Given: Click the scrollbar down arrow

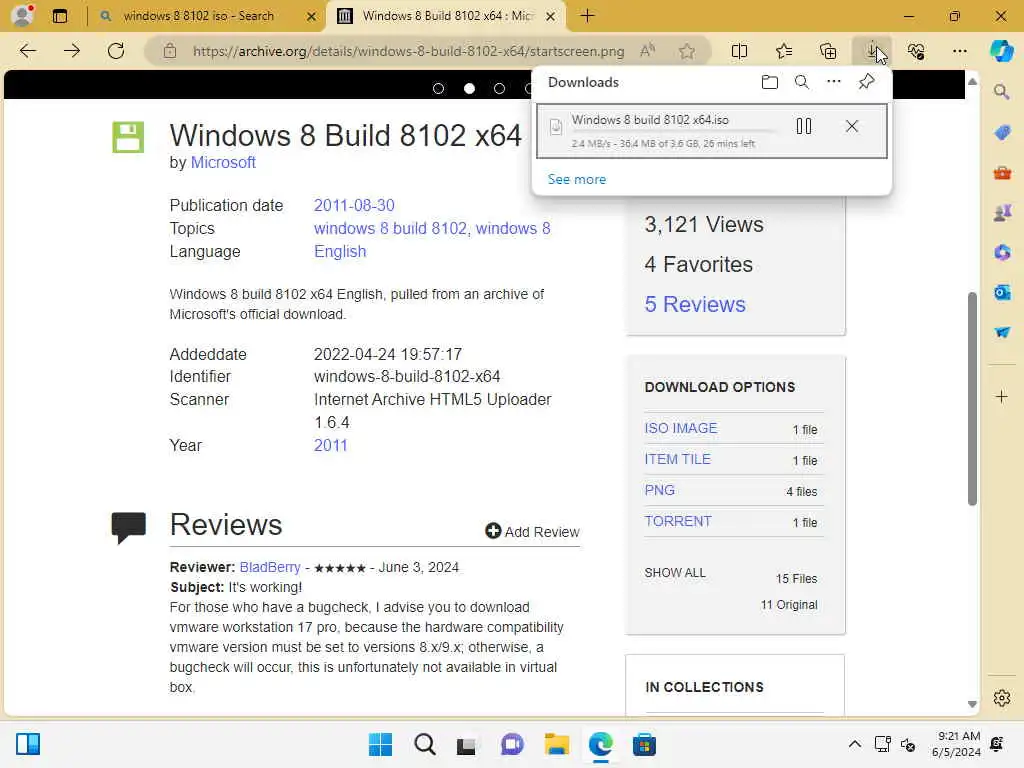Looking at the screenshot, I should click(x=972, y=704).
